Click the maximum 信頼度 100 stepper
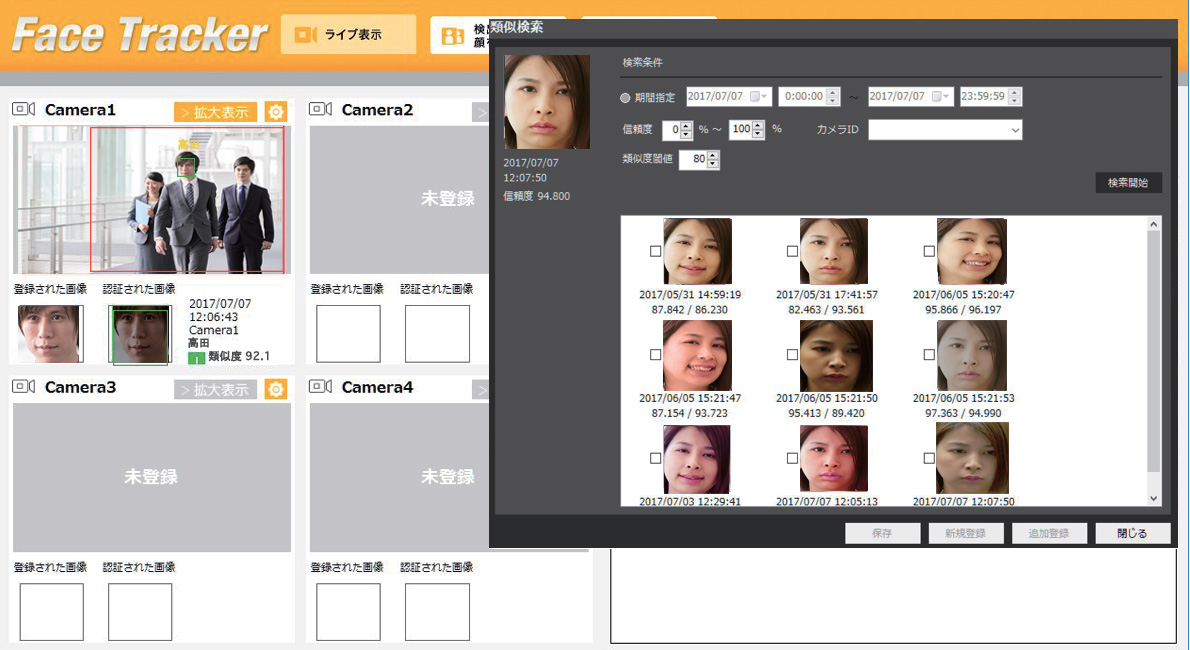This screenshot has width=1190, height=650. click(x=757, y=130)
